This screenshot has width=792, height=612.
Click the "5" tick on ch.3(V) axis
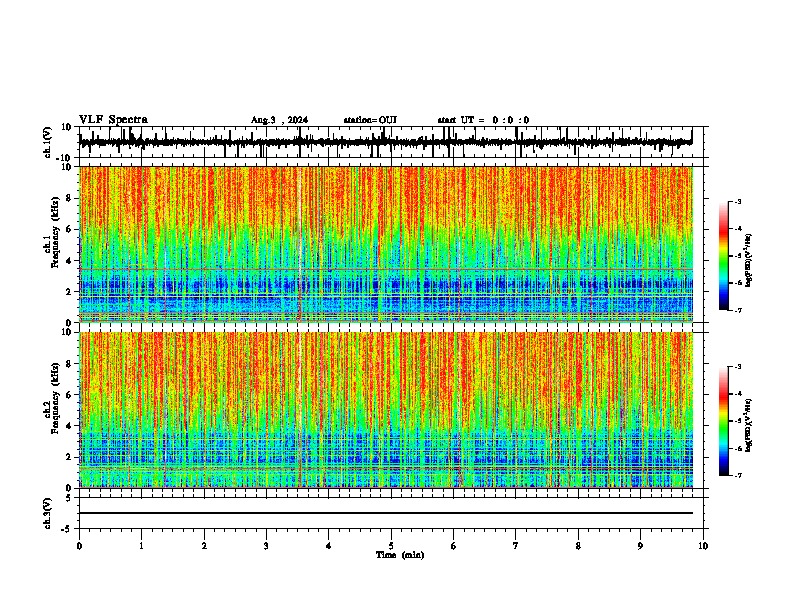coord(69,497)
